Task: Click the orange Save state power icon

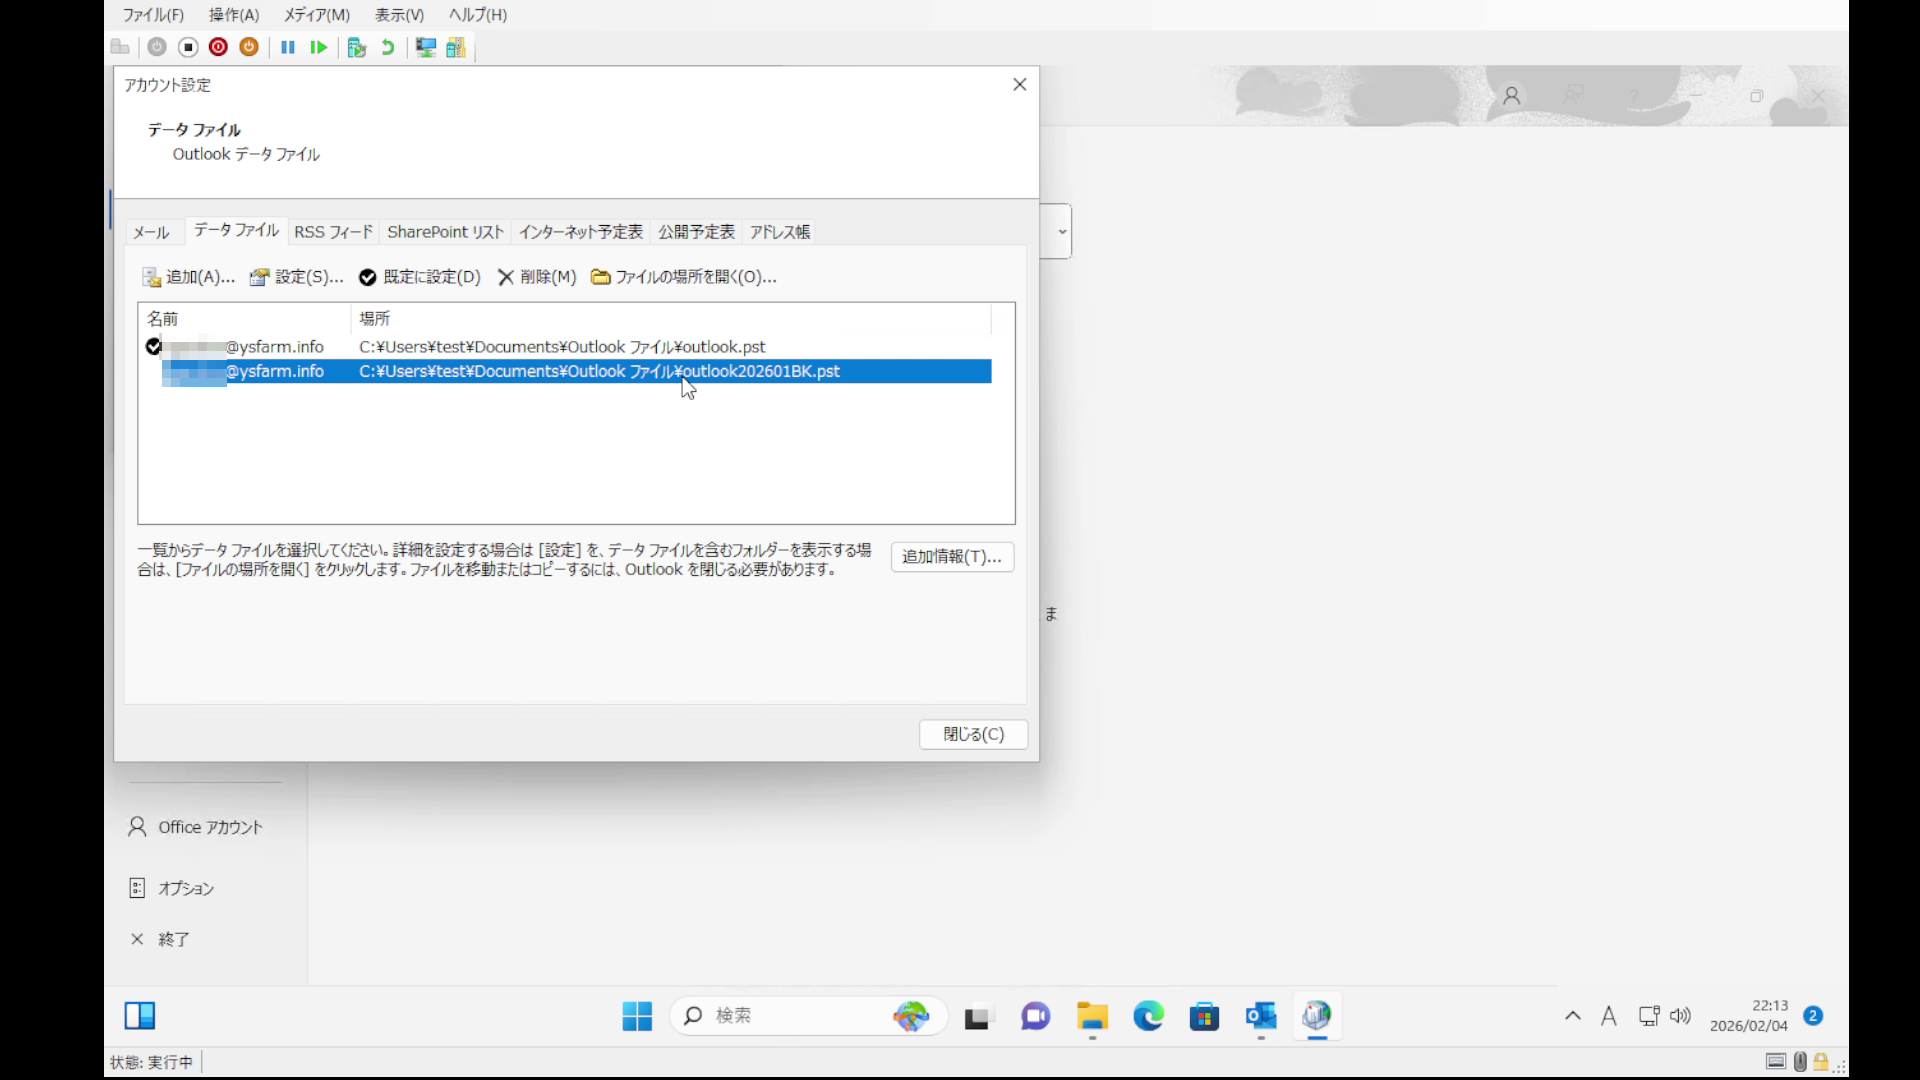Action: point(249,47)
